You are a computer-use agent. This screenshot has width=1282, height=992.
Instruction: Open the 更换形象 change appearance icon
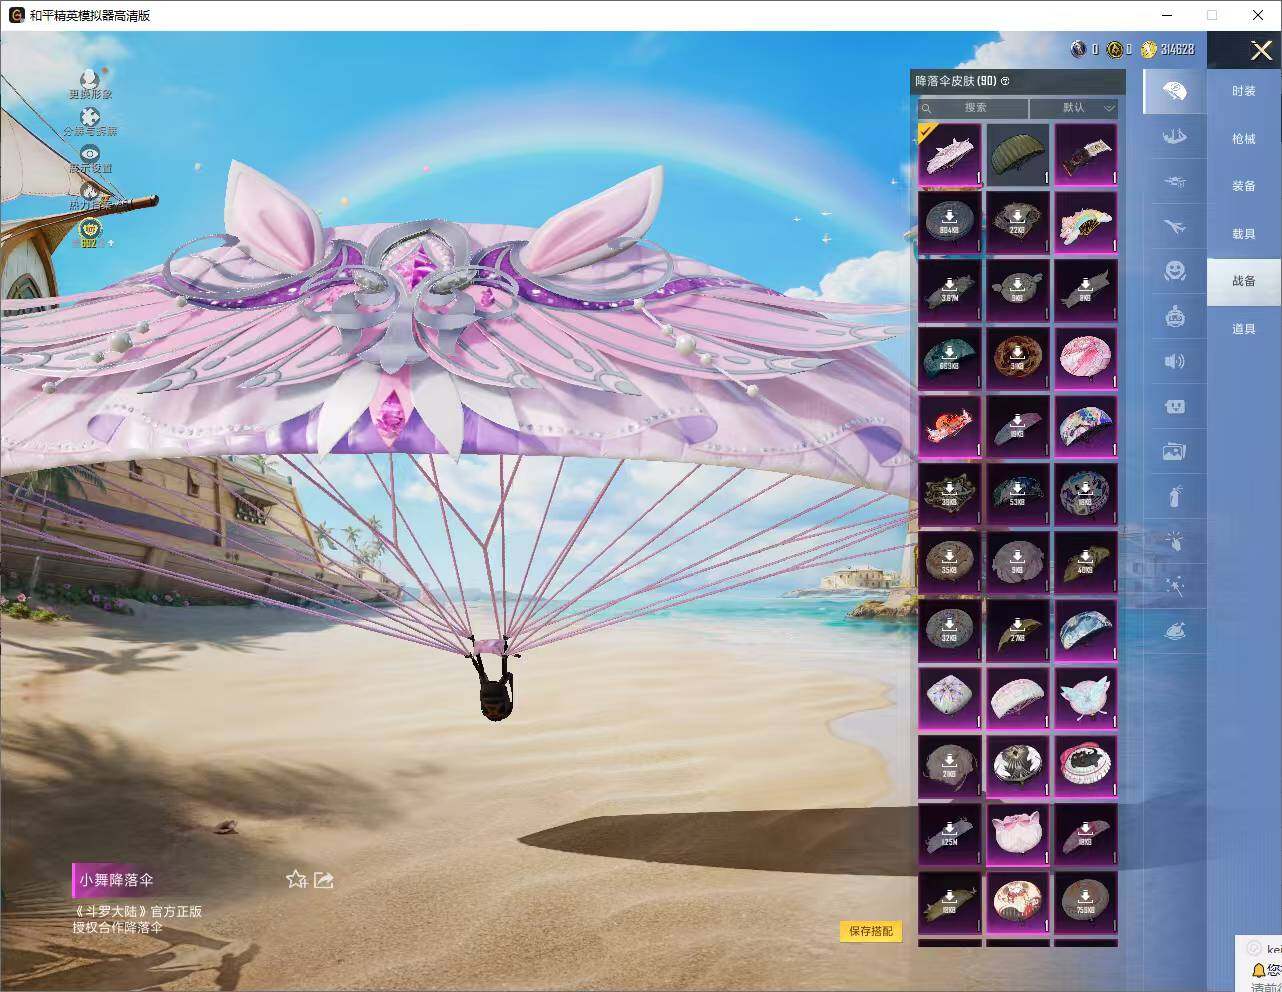pyautogui.click(x=90, y=80)
